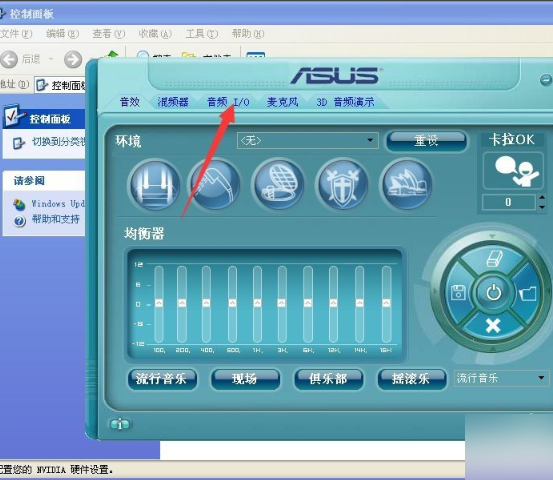Click the Karaoke value field showing 0

[x=509, y=202]
